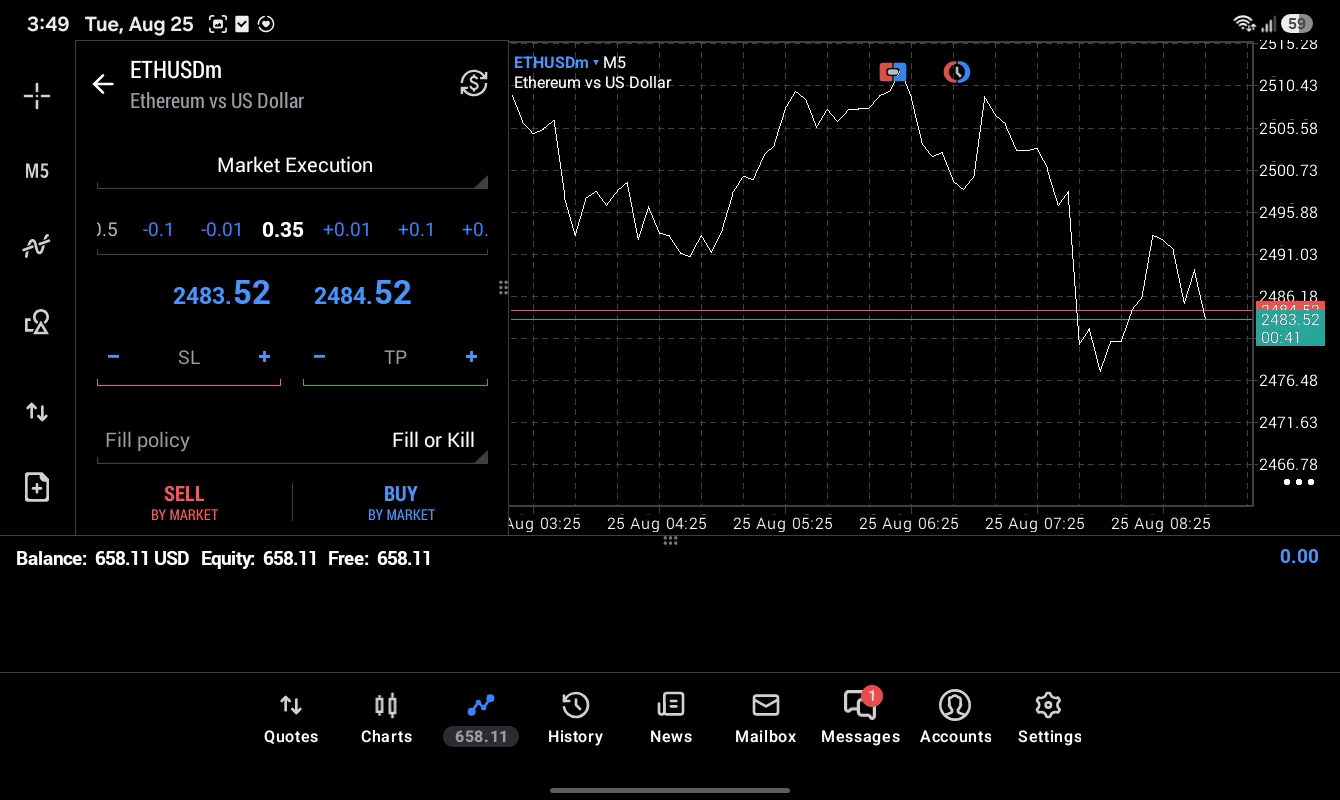Go back using the arrow beside ETHUSDm
The height and width of the screenshot is (800, 1340).
coord(103,84)
